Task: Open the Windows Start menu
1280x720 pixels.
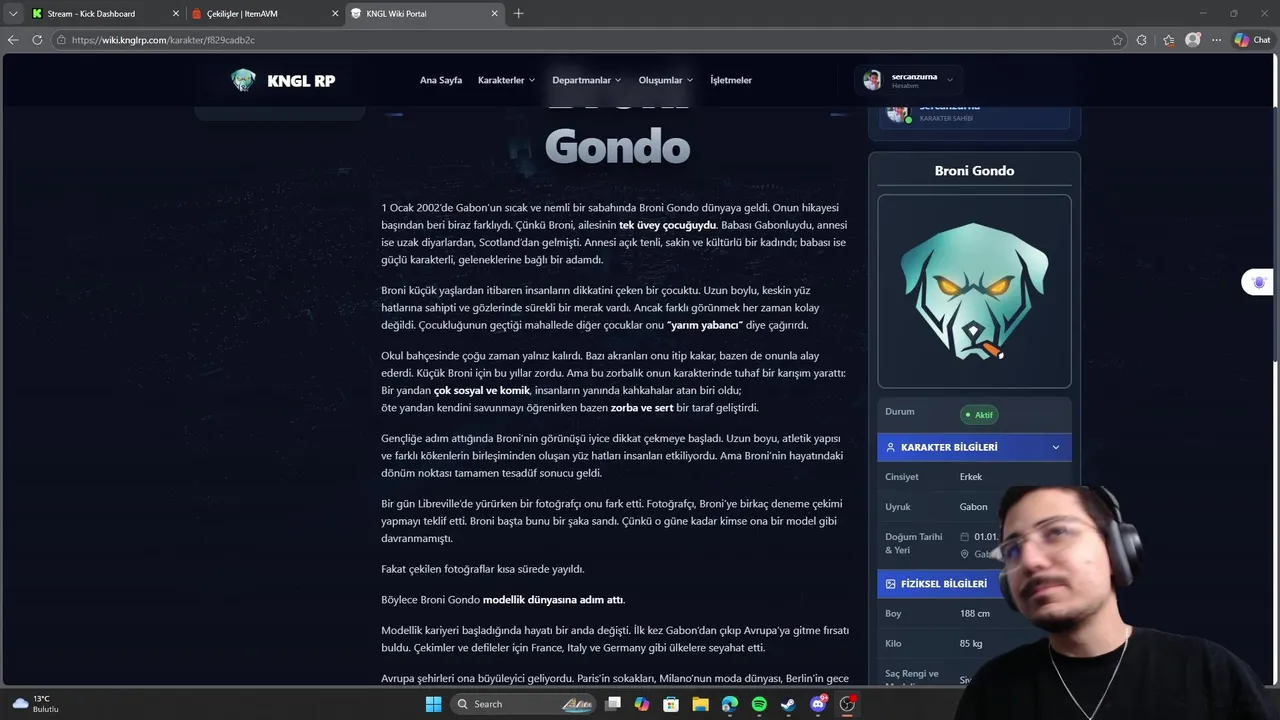Action: [x=433, y=704]
